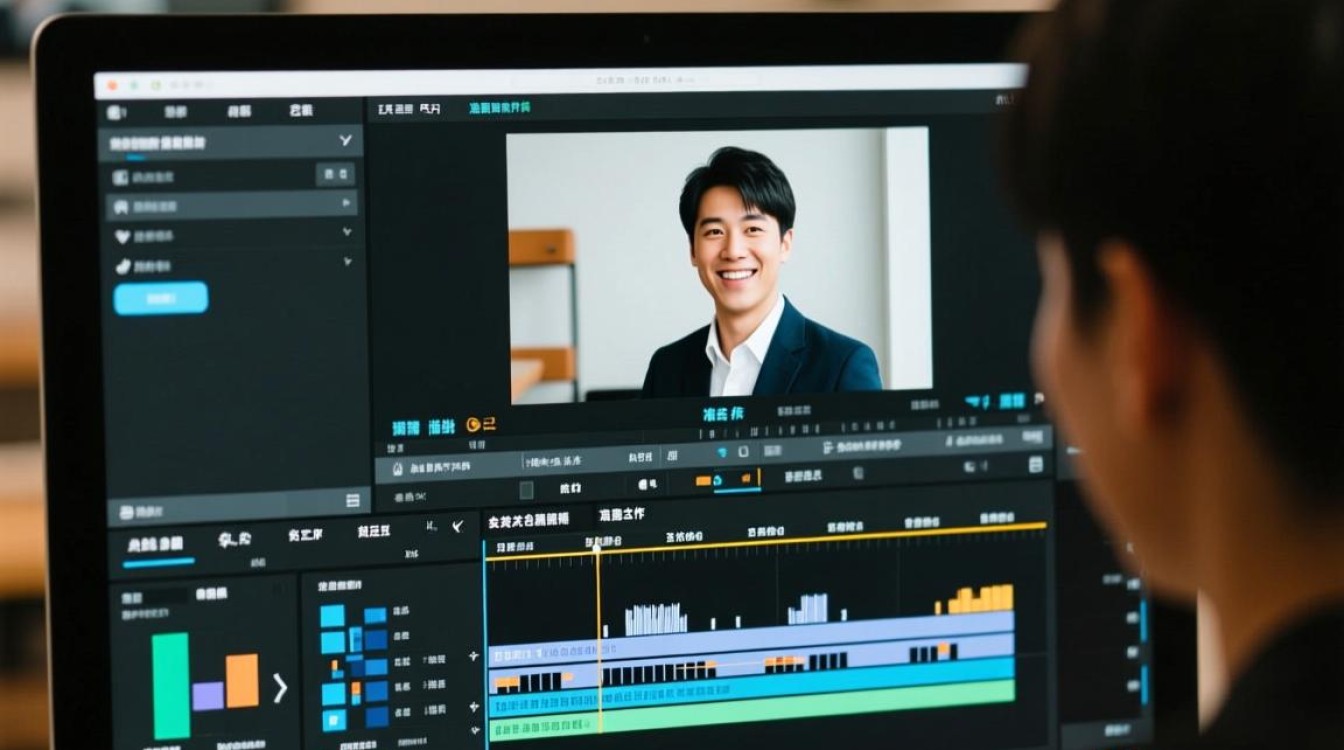Click the yellow range bar above the timeline
The image size is (1344, 750).
click(x=765, y=541)
